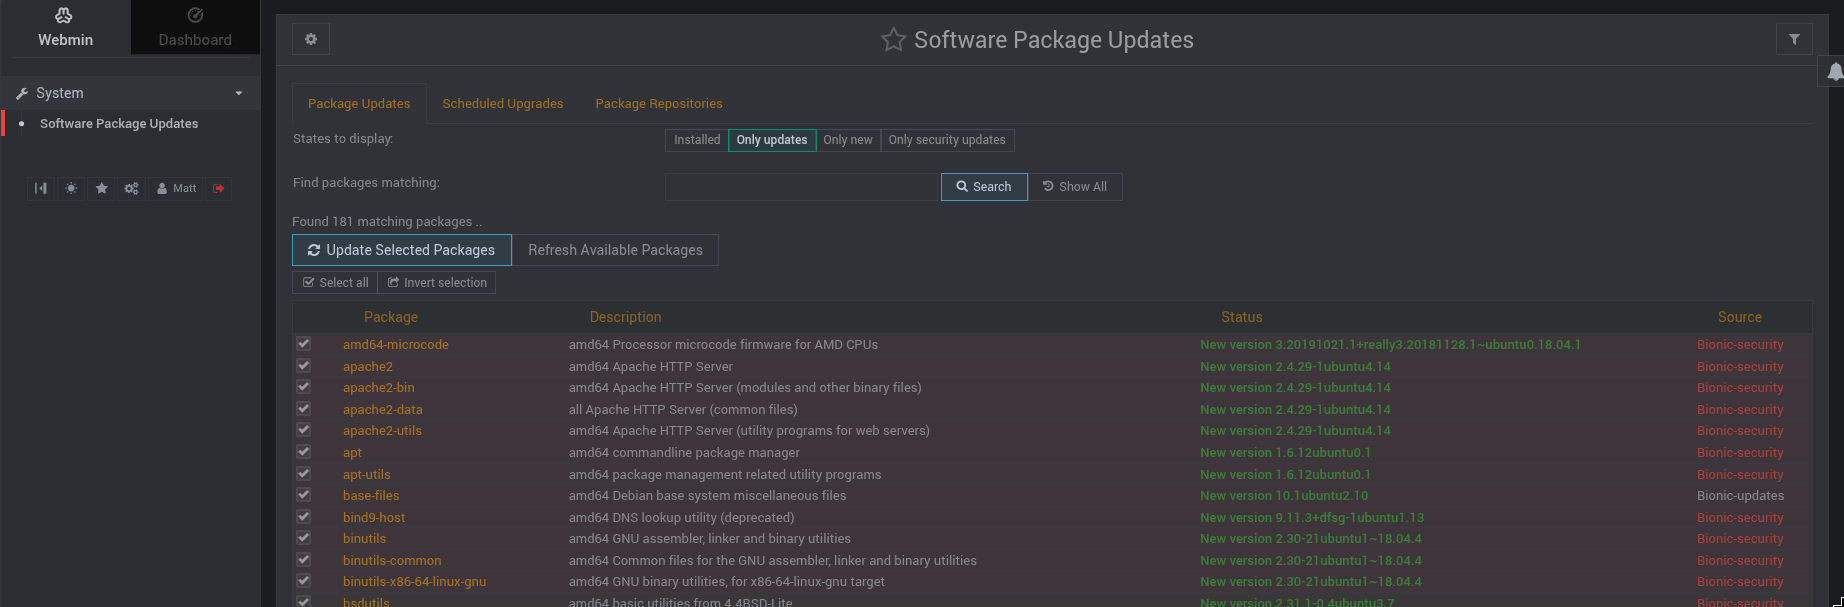Open user Matt's profile button

177,188
